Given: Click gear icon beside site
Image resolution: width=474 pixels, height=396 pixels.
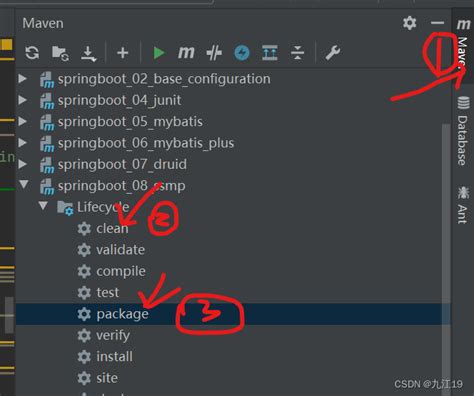Looking at the screenshot, I should coord(84,378).
